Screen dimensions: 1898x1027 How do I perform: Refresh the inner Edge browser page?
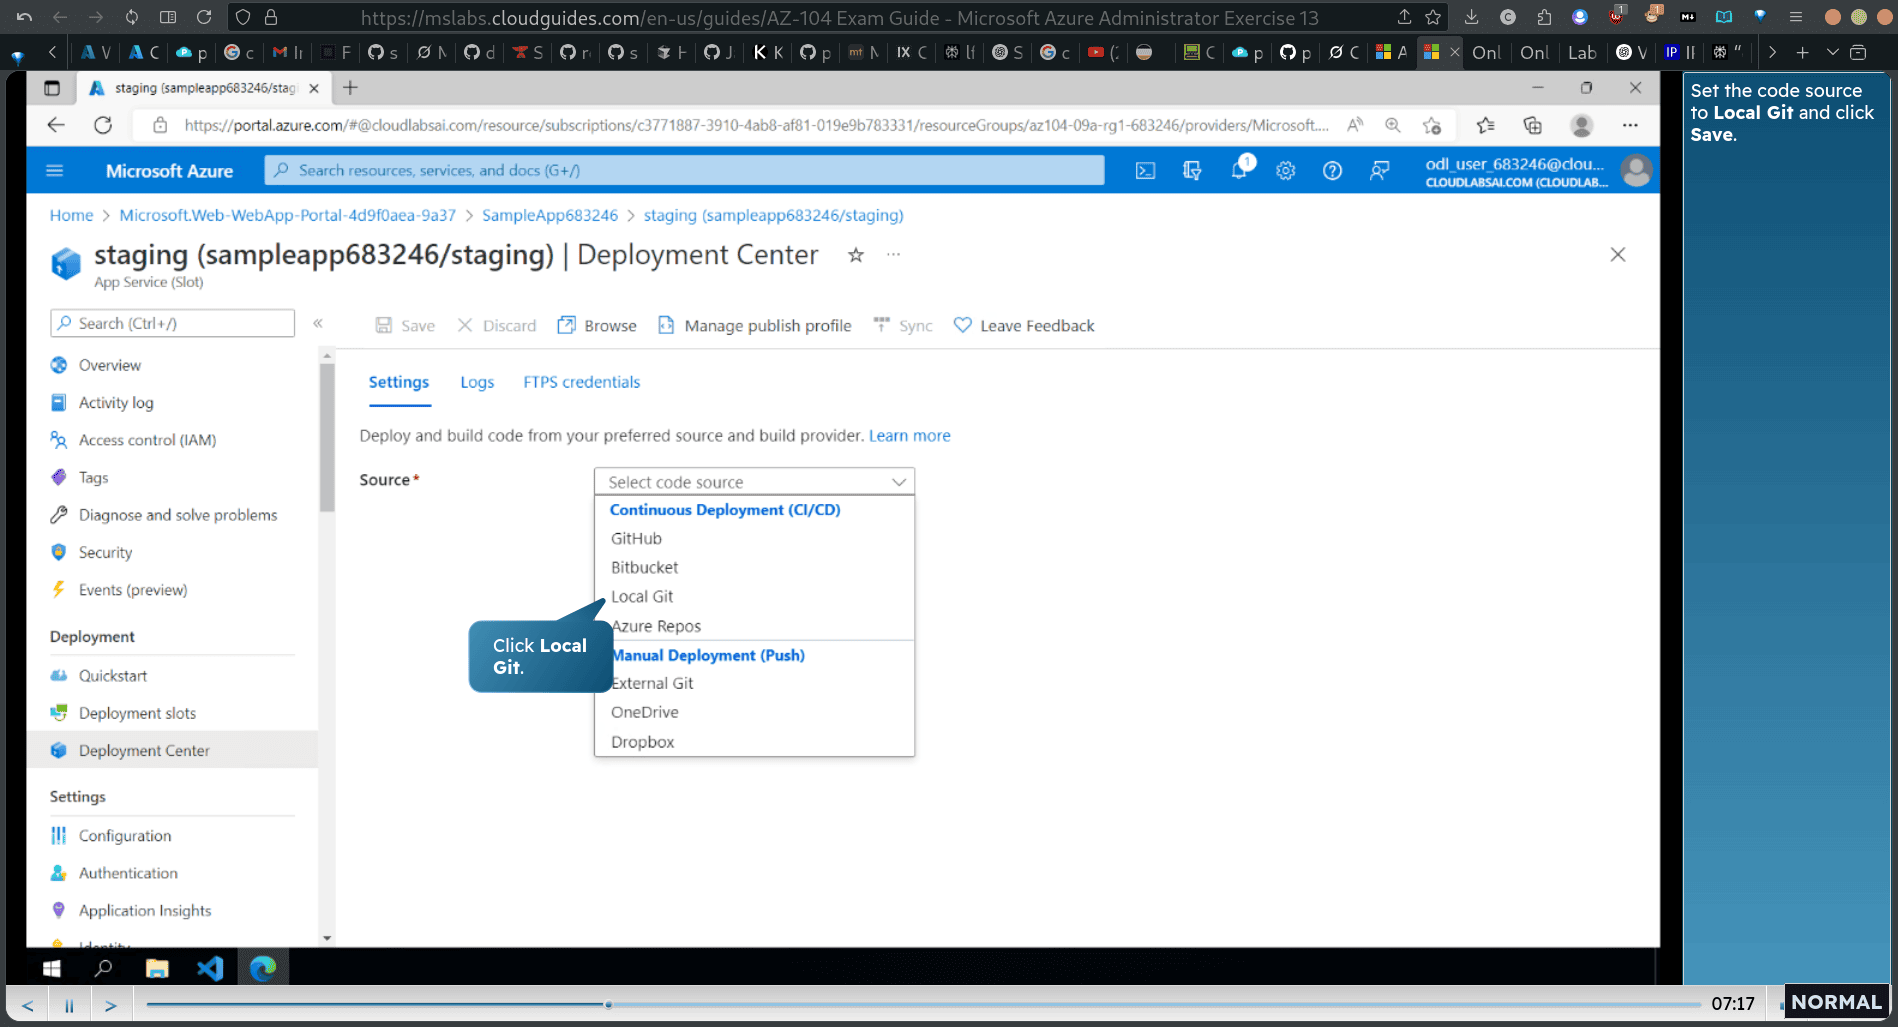[103, 125]
